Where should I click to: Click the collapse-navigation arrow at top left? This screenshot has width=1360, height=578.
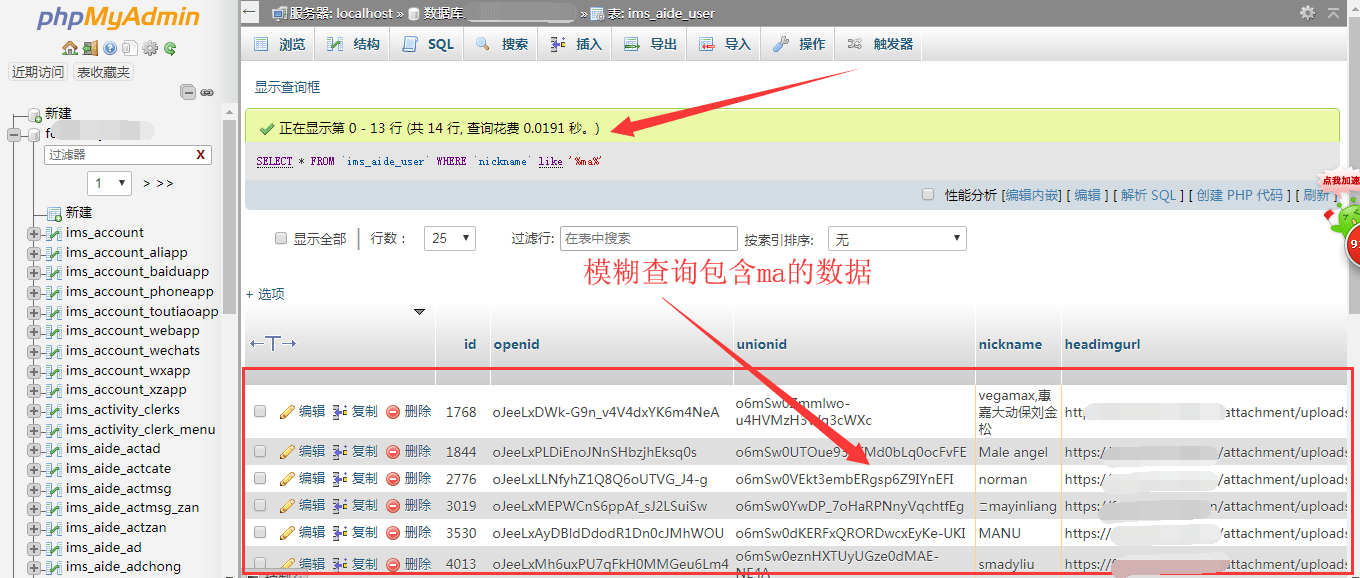pyautogui.click(x=250, y=12)
